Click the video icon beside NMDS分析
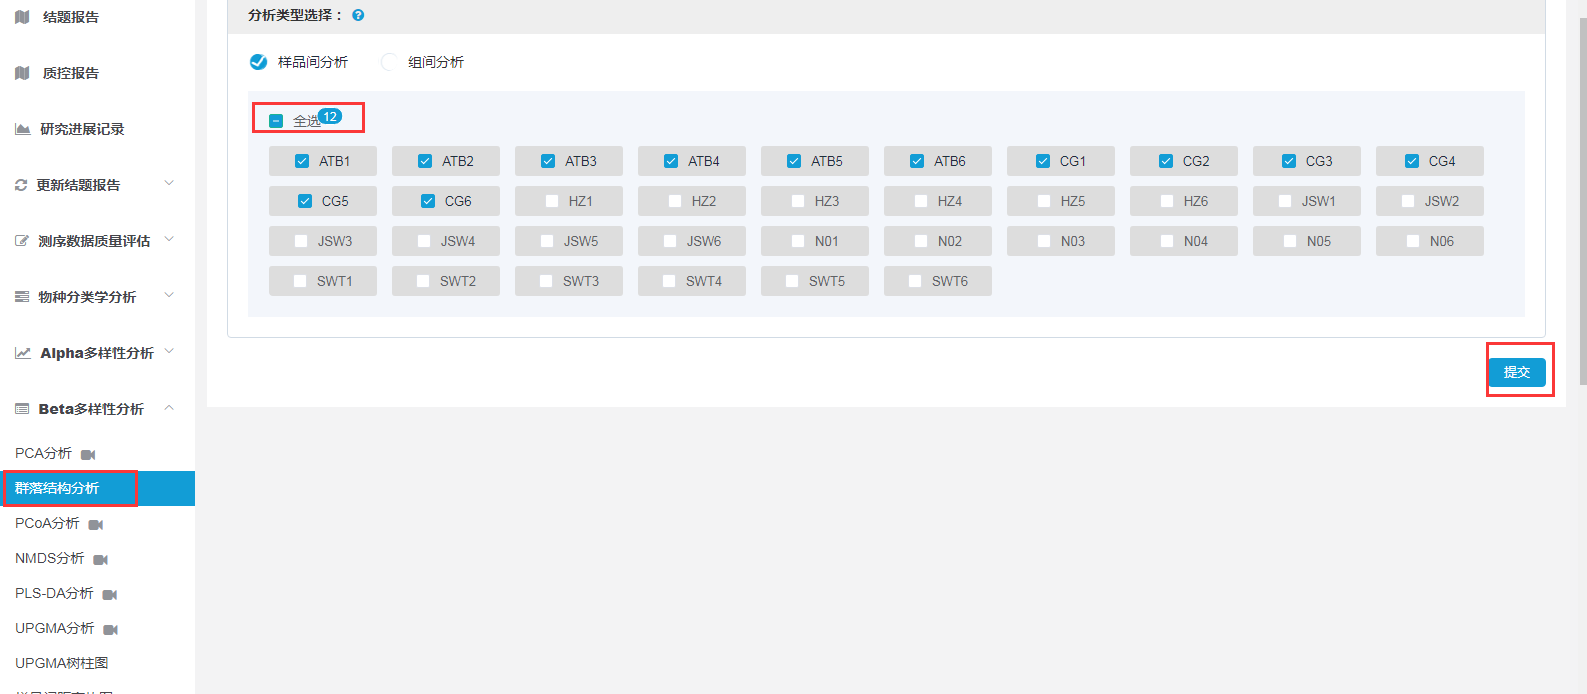Viewport: 1587px width, 694px height. 101,559
